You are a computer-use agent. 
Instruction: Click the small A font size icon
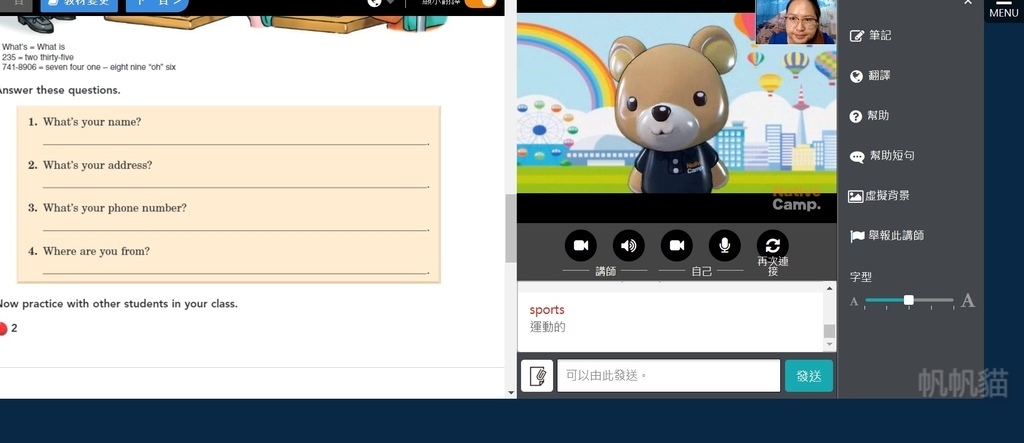(854, 301)
